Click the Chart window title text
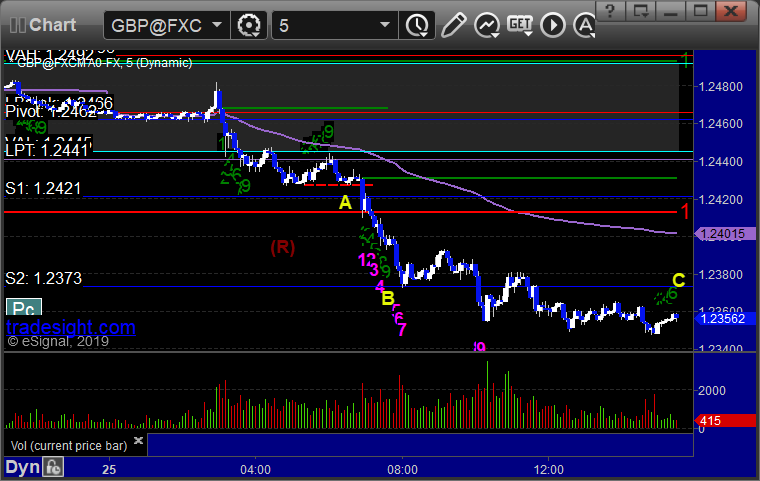Screen dimensions: 760x481 (52, 25)
